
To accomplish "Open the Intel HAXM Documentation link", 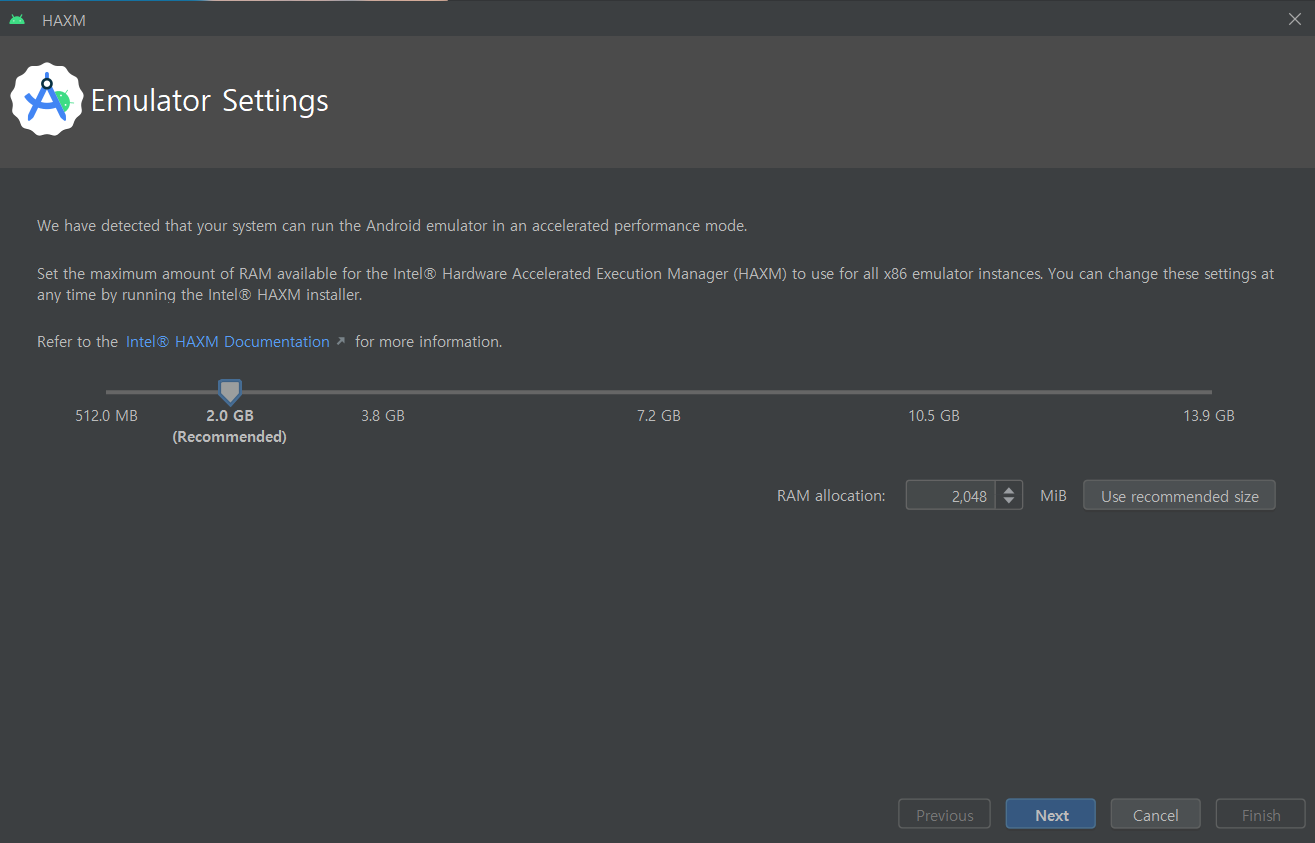I will 227,342.
